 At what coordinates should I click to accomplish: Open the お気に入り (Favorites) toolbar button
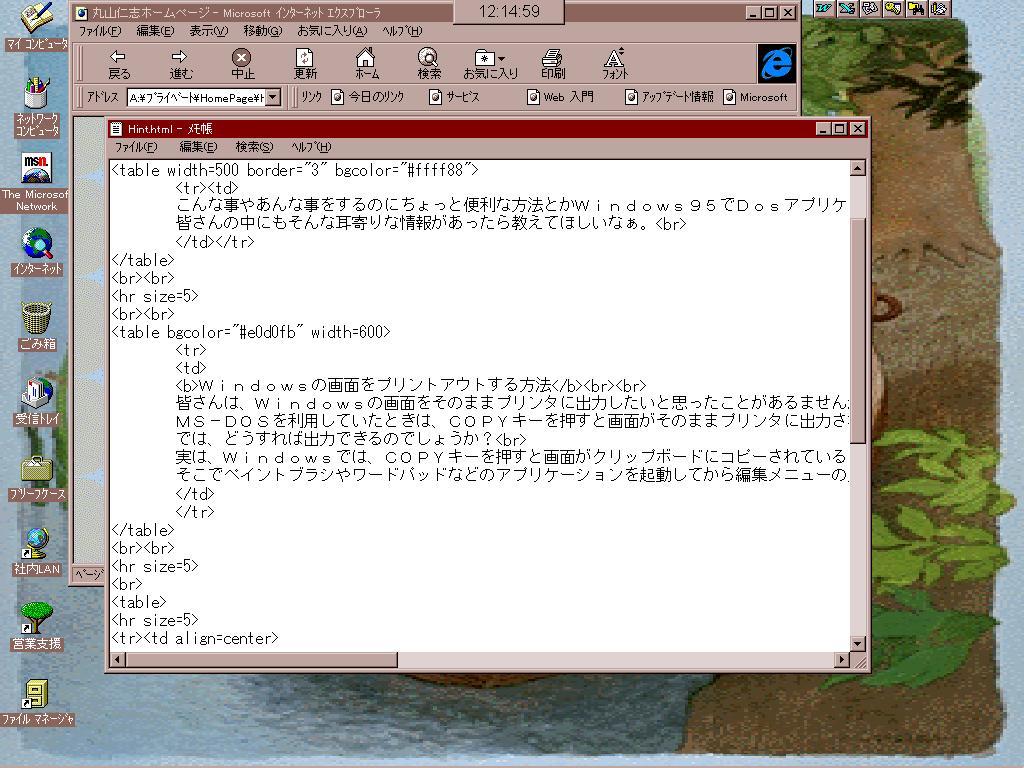point(490,64)
